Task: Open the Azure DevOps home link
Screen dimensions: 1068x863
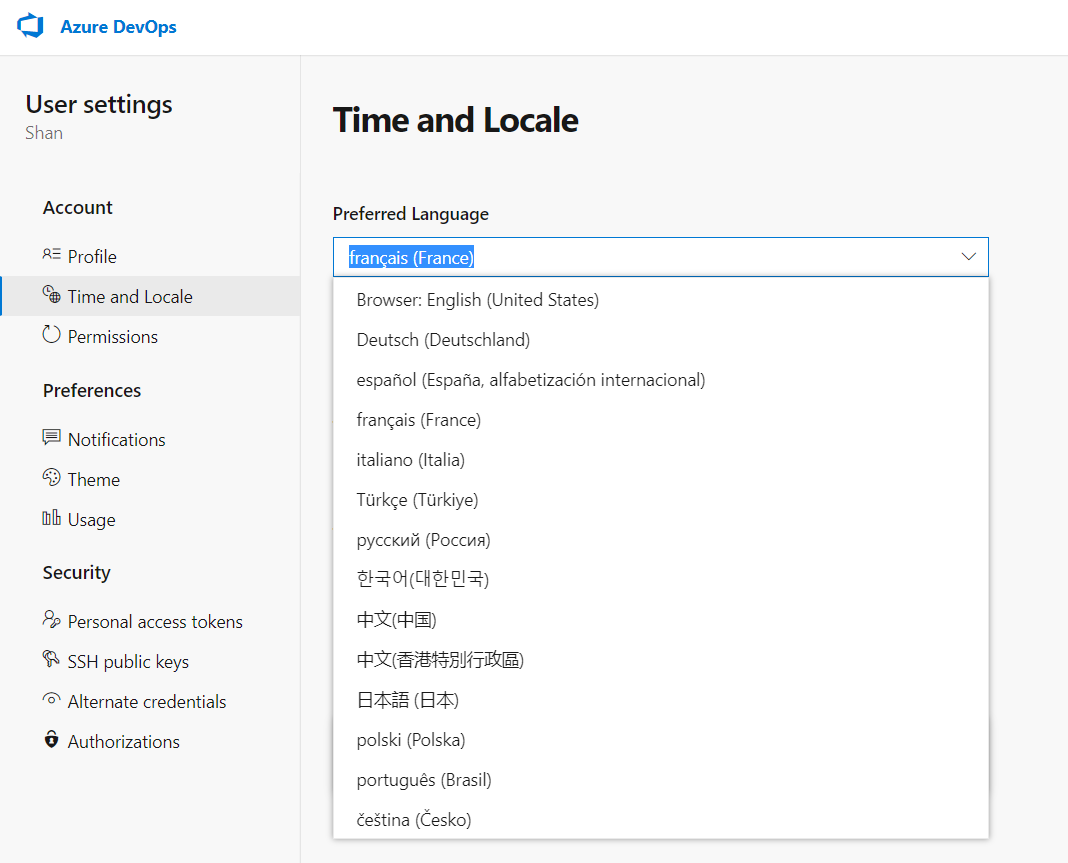Action: pos(118,27)
